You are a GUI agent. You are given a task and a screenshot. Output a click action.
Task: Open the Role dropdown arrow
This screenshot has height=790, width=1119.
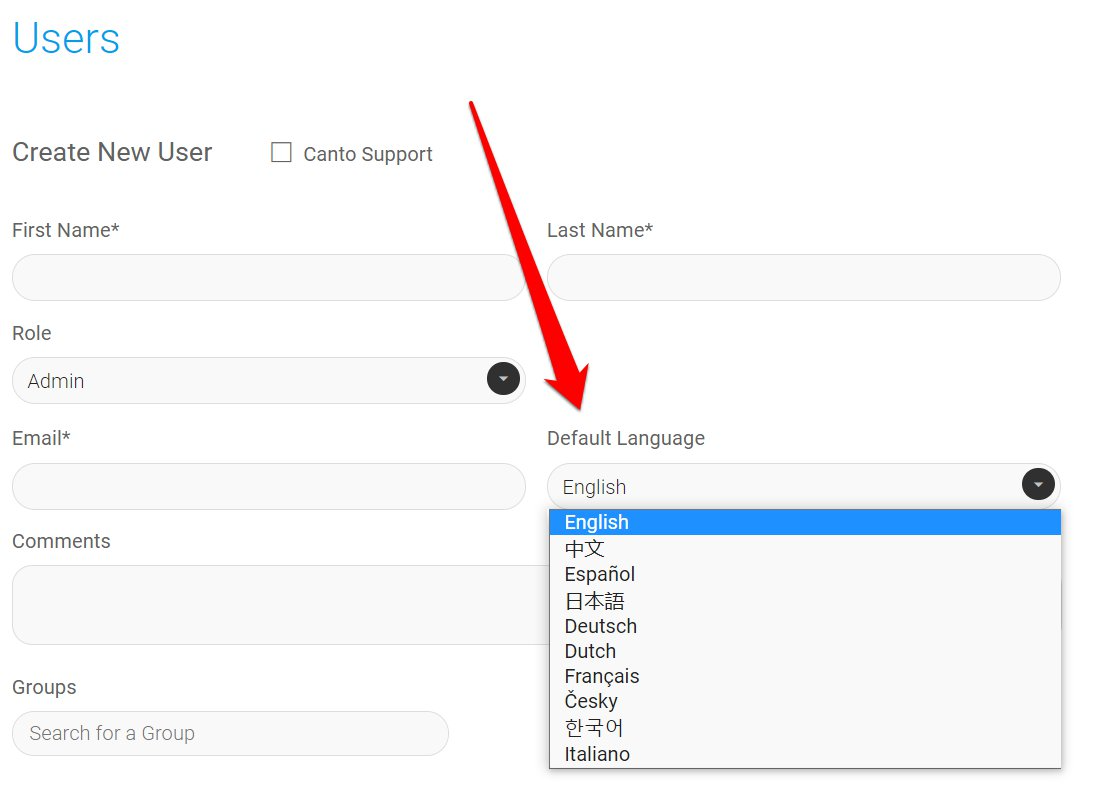coord(503,380)
